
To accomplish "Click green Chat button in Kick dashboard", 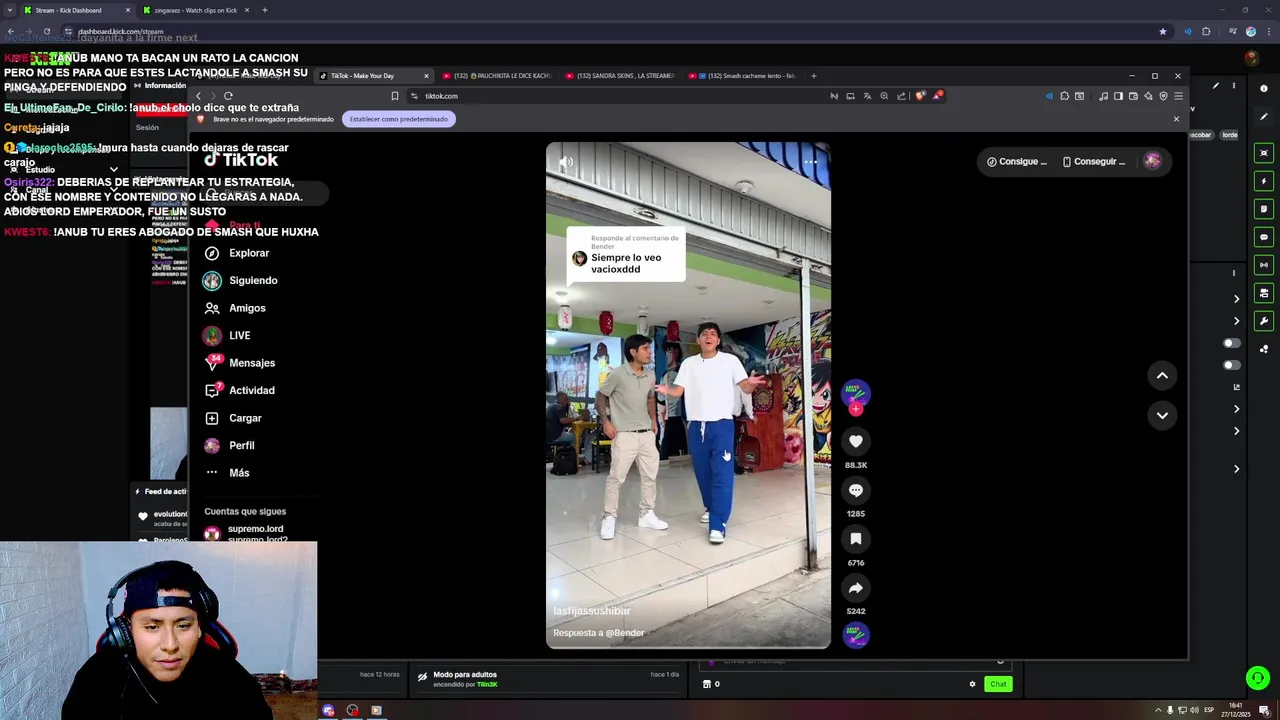I will pos(998,684).
